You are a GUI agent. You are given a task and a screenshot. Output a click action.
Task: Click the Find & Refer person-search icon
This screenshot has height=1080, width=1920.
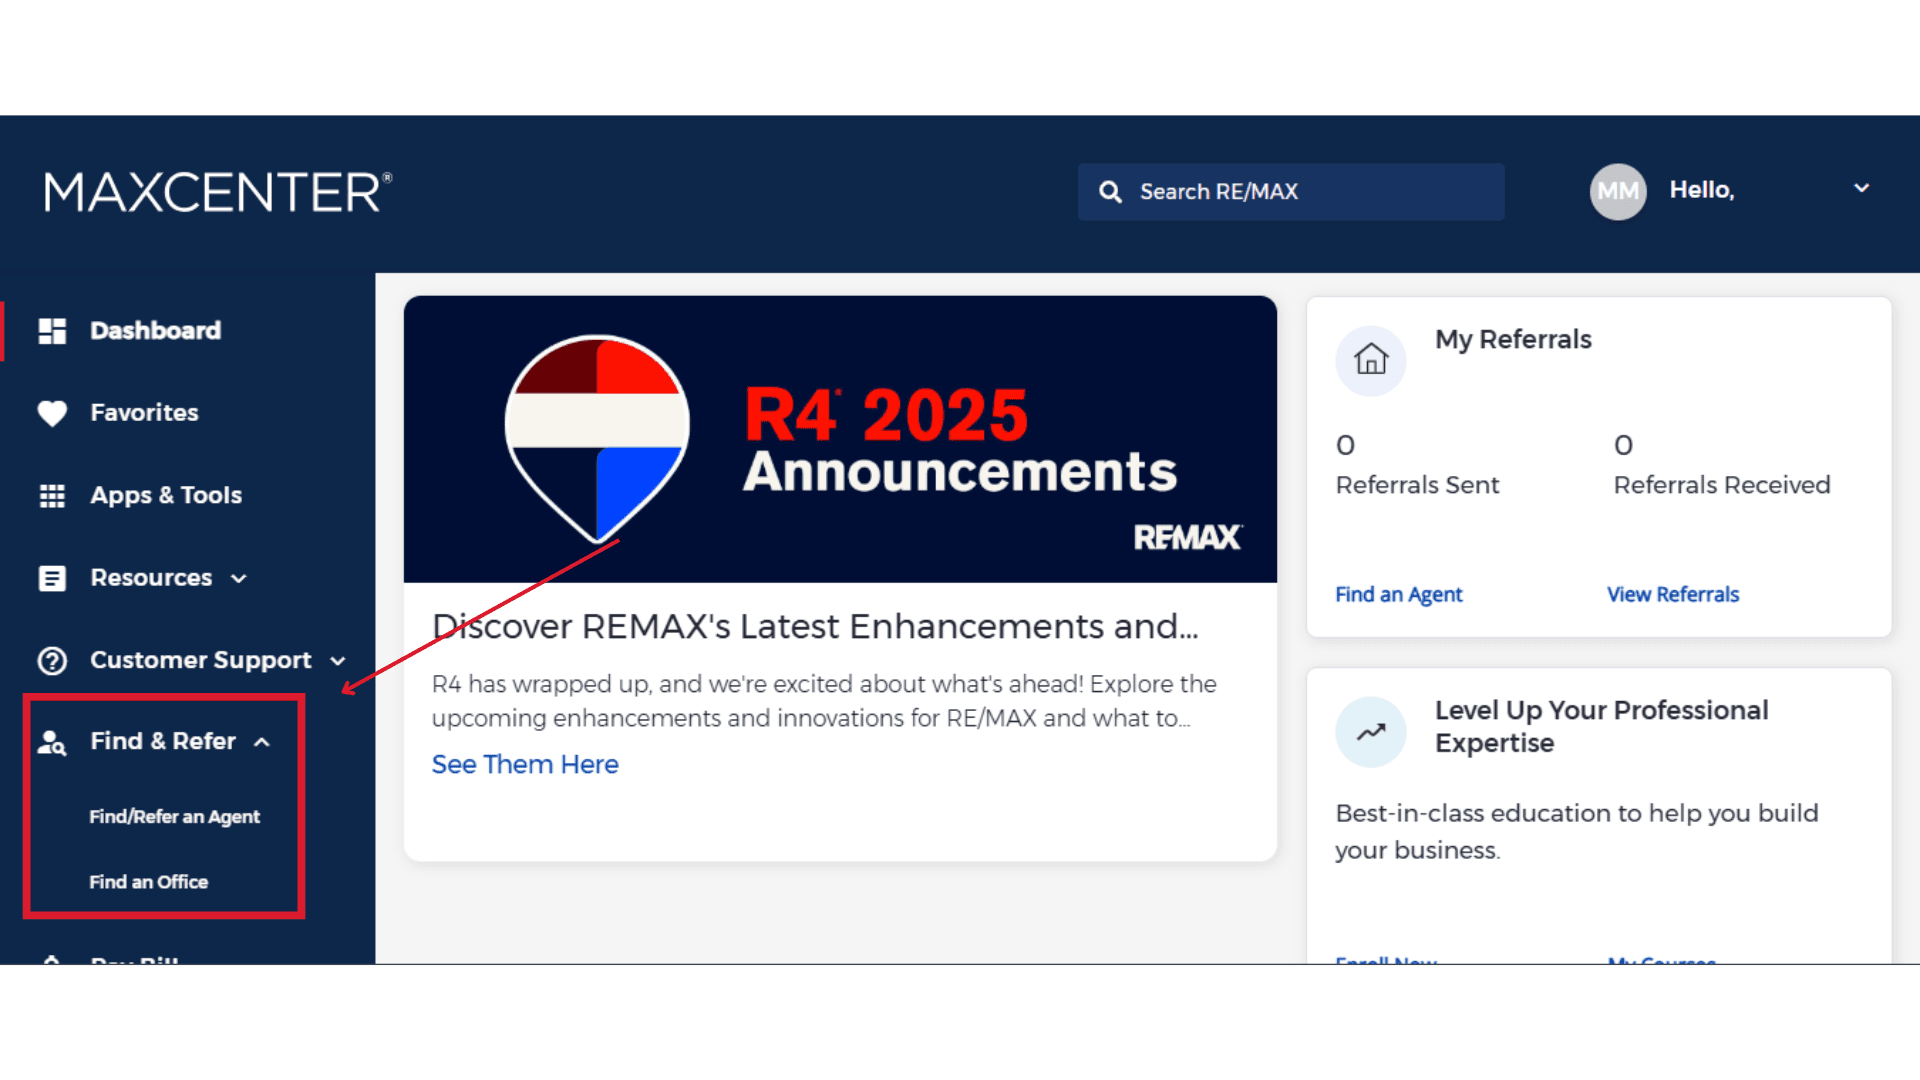pyautogui.click(x=52, y=743)
